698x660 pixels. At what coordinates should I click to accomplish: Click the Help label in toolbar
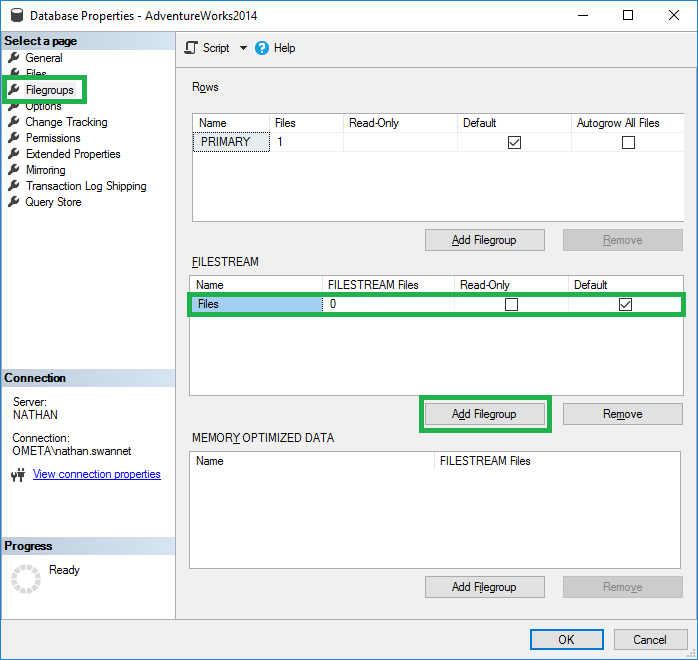[x=284, y=48]
